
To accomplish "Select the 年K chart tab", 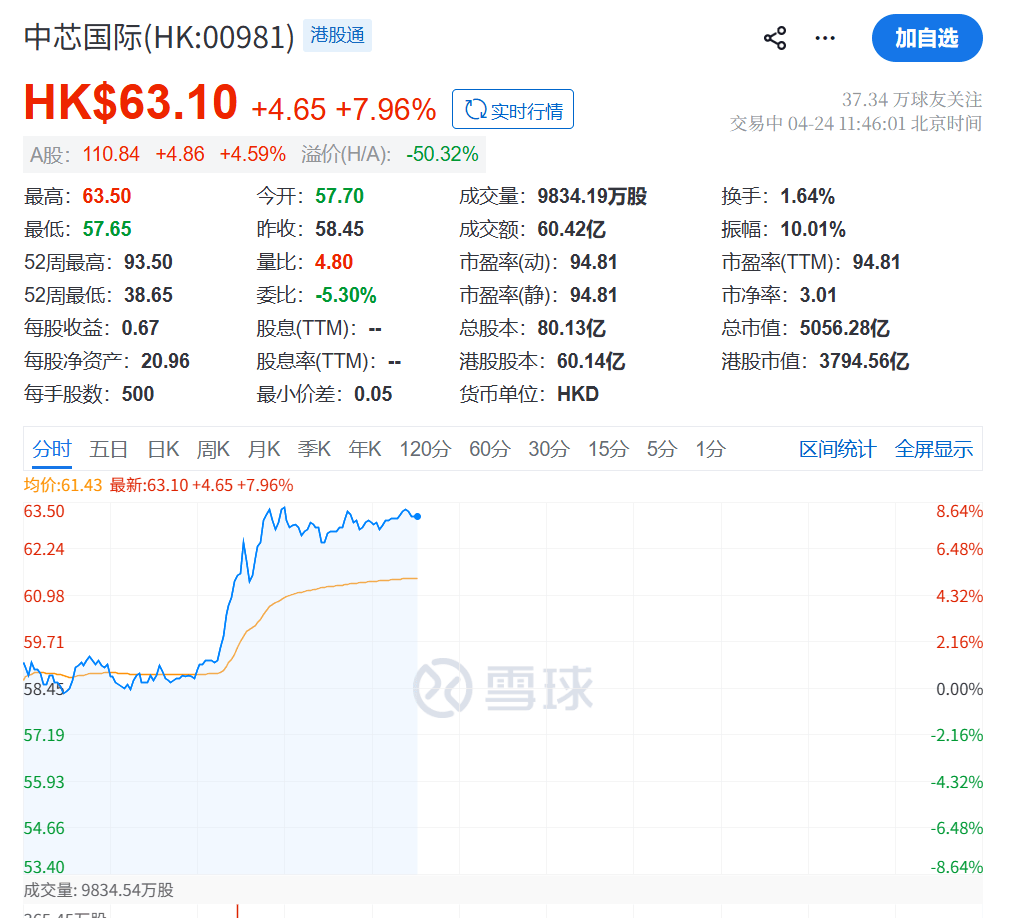I will [x=365, y=449].
